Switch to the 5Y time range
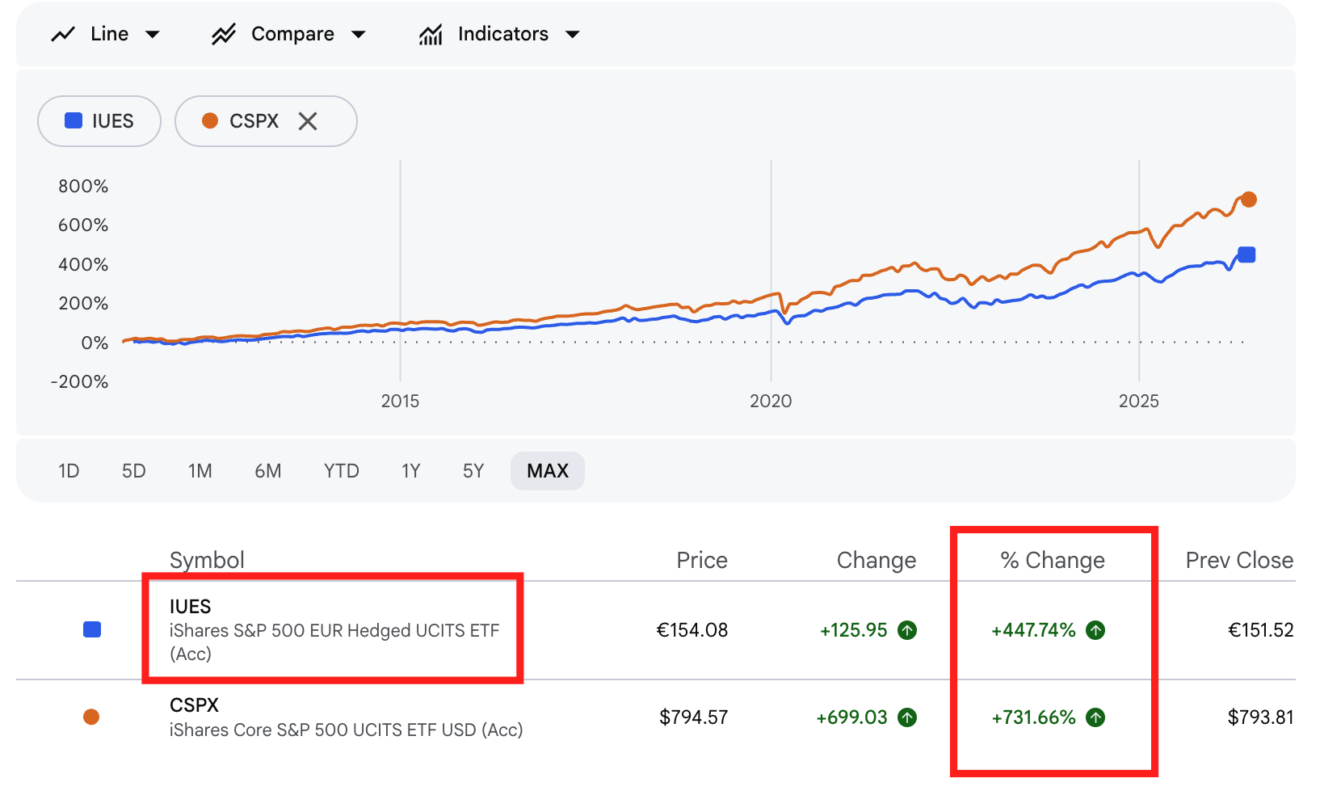 tap(473, 470)
